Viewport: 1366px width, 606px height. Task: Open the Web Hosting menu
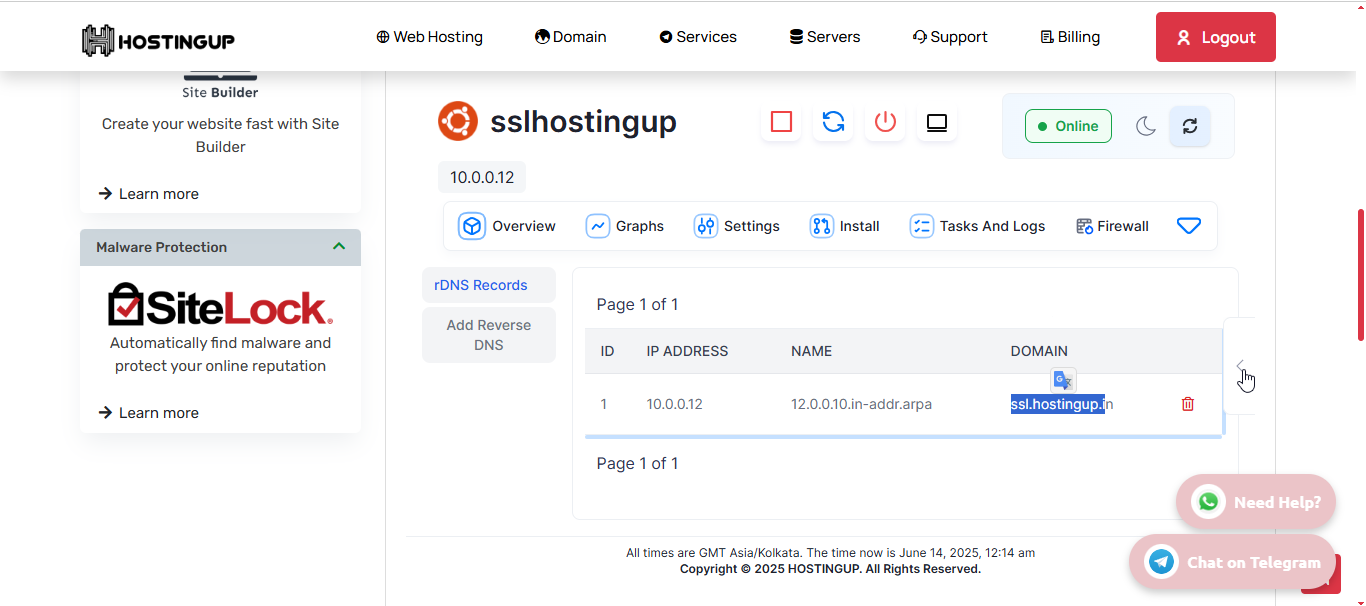429,37
